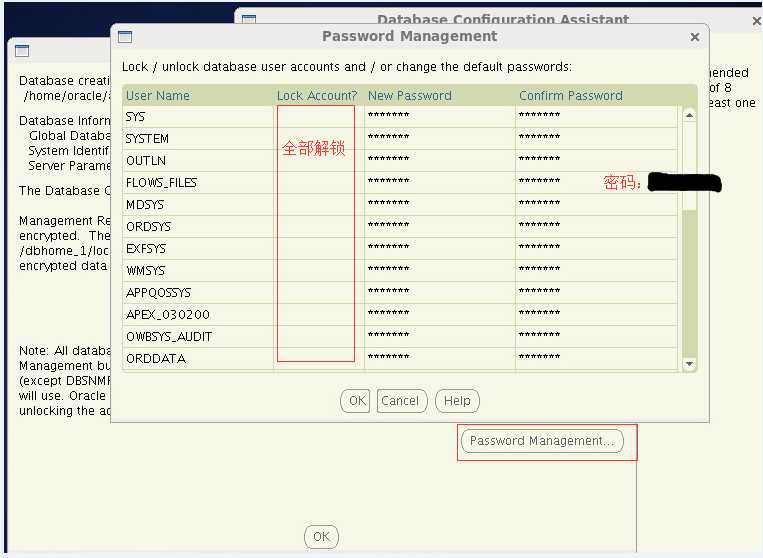
Task: Click New Password field for SYS
Action: pyautogui.click(x=439, y=117)
